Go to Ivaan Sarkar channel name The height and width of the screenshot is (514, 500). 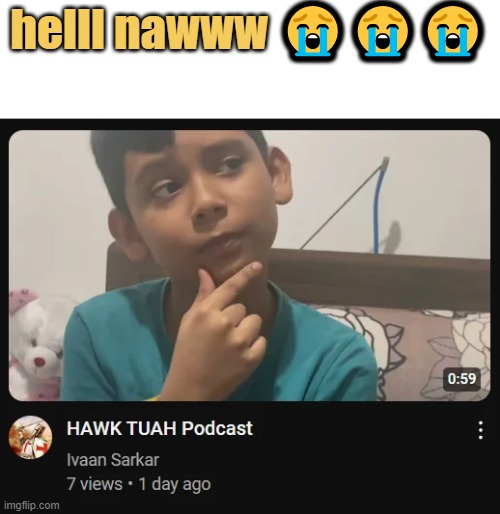pyautogui.click(x=113, y=460)
